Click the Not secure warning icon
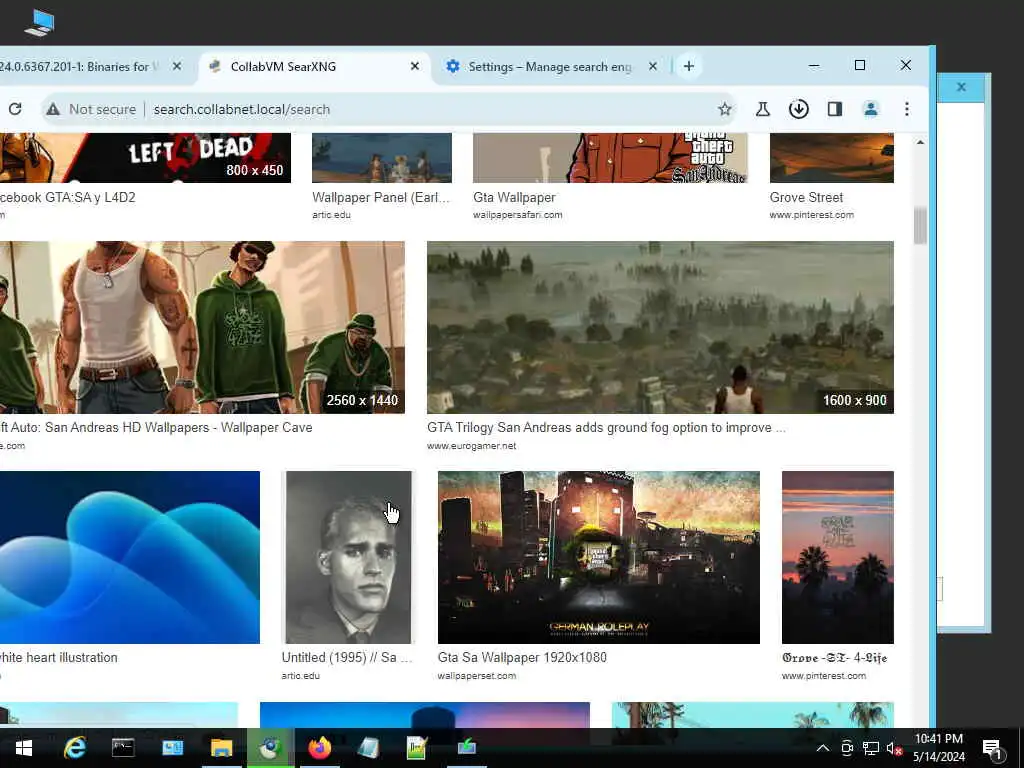The height and width of the screenshot is (768, 1024). click(x=54, y=109)
